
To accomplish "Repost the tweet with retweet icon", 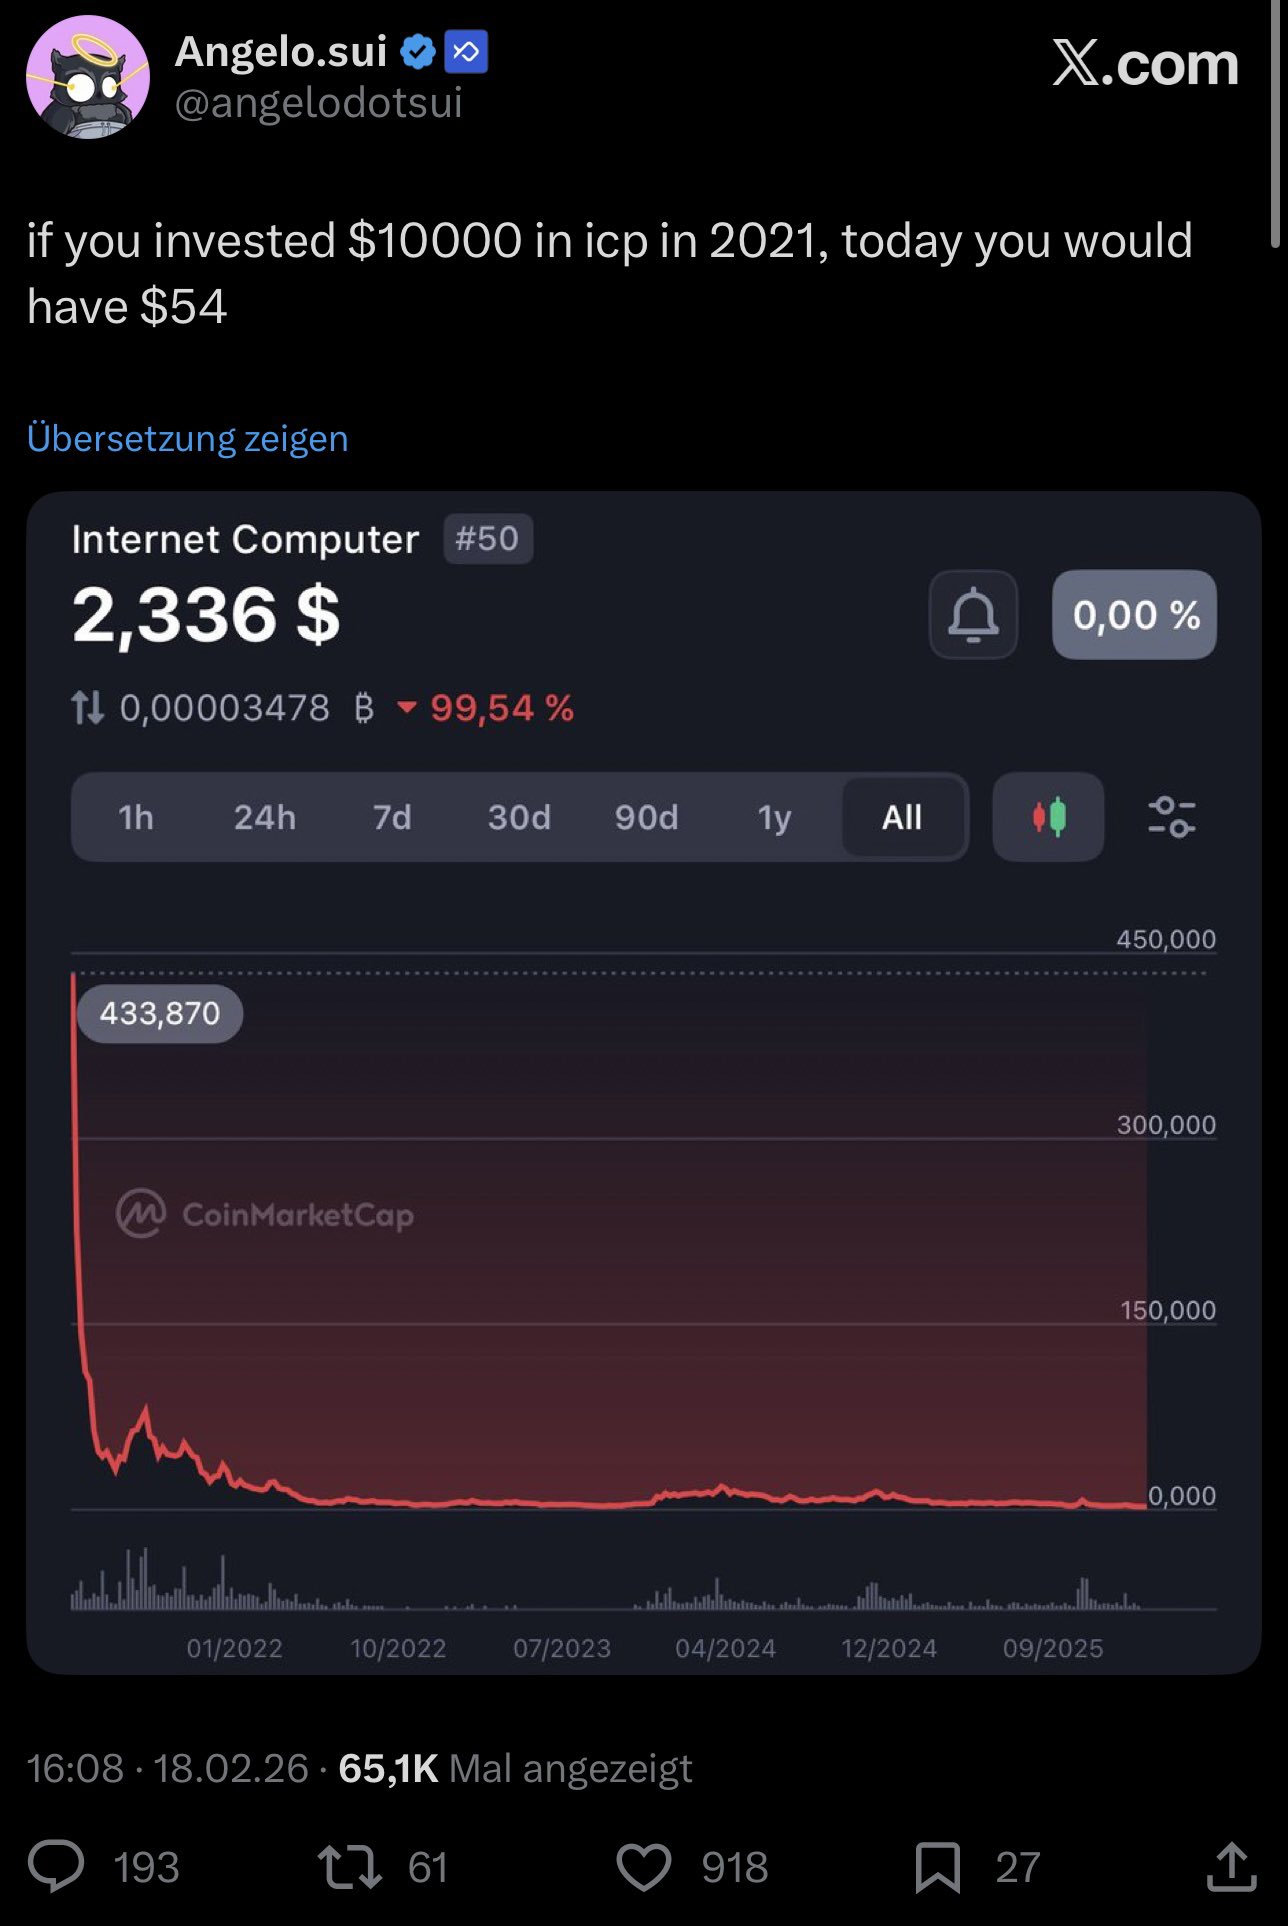I will tap(349, 1867).
